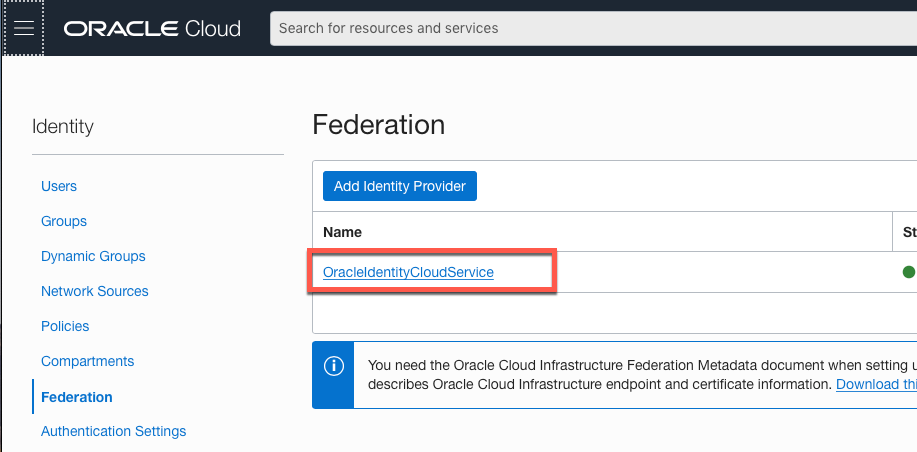Go to Groups in the Identity menu
This screenshot has height=452, width=917.
64,221
